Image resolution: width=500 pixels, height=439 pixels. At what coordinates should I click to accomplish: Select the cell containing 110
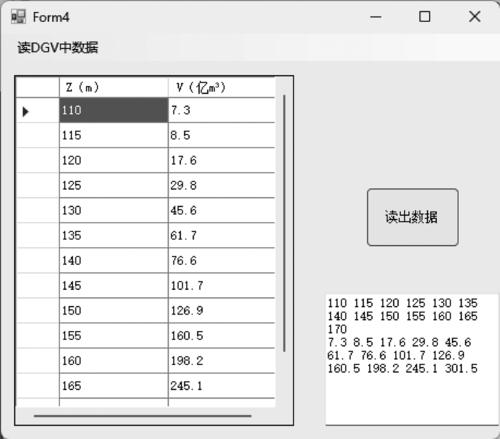[x=114, y=110]
